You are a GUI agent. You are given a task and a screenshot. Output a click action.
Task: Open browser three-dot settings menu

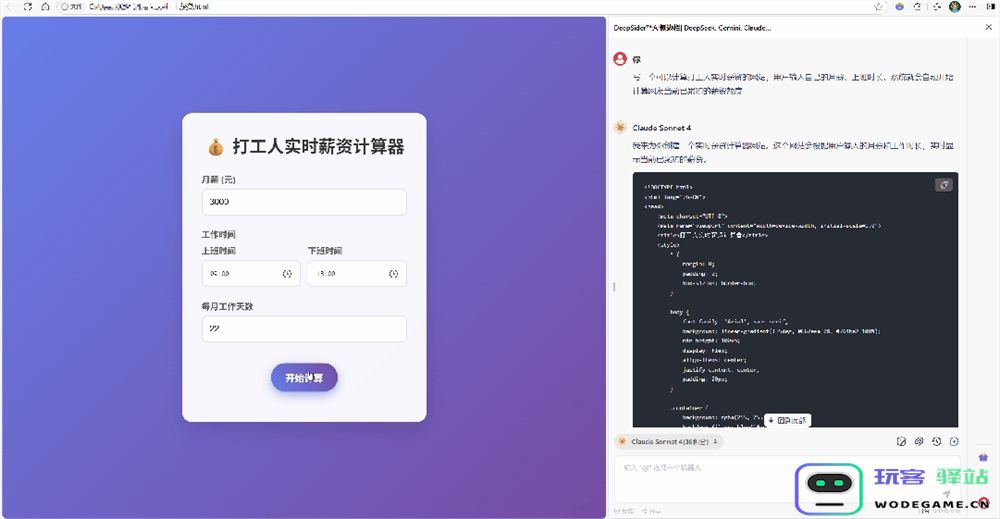973,6
